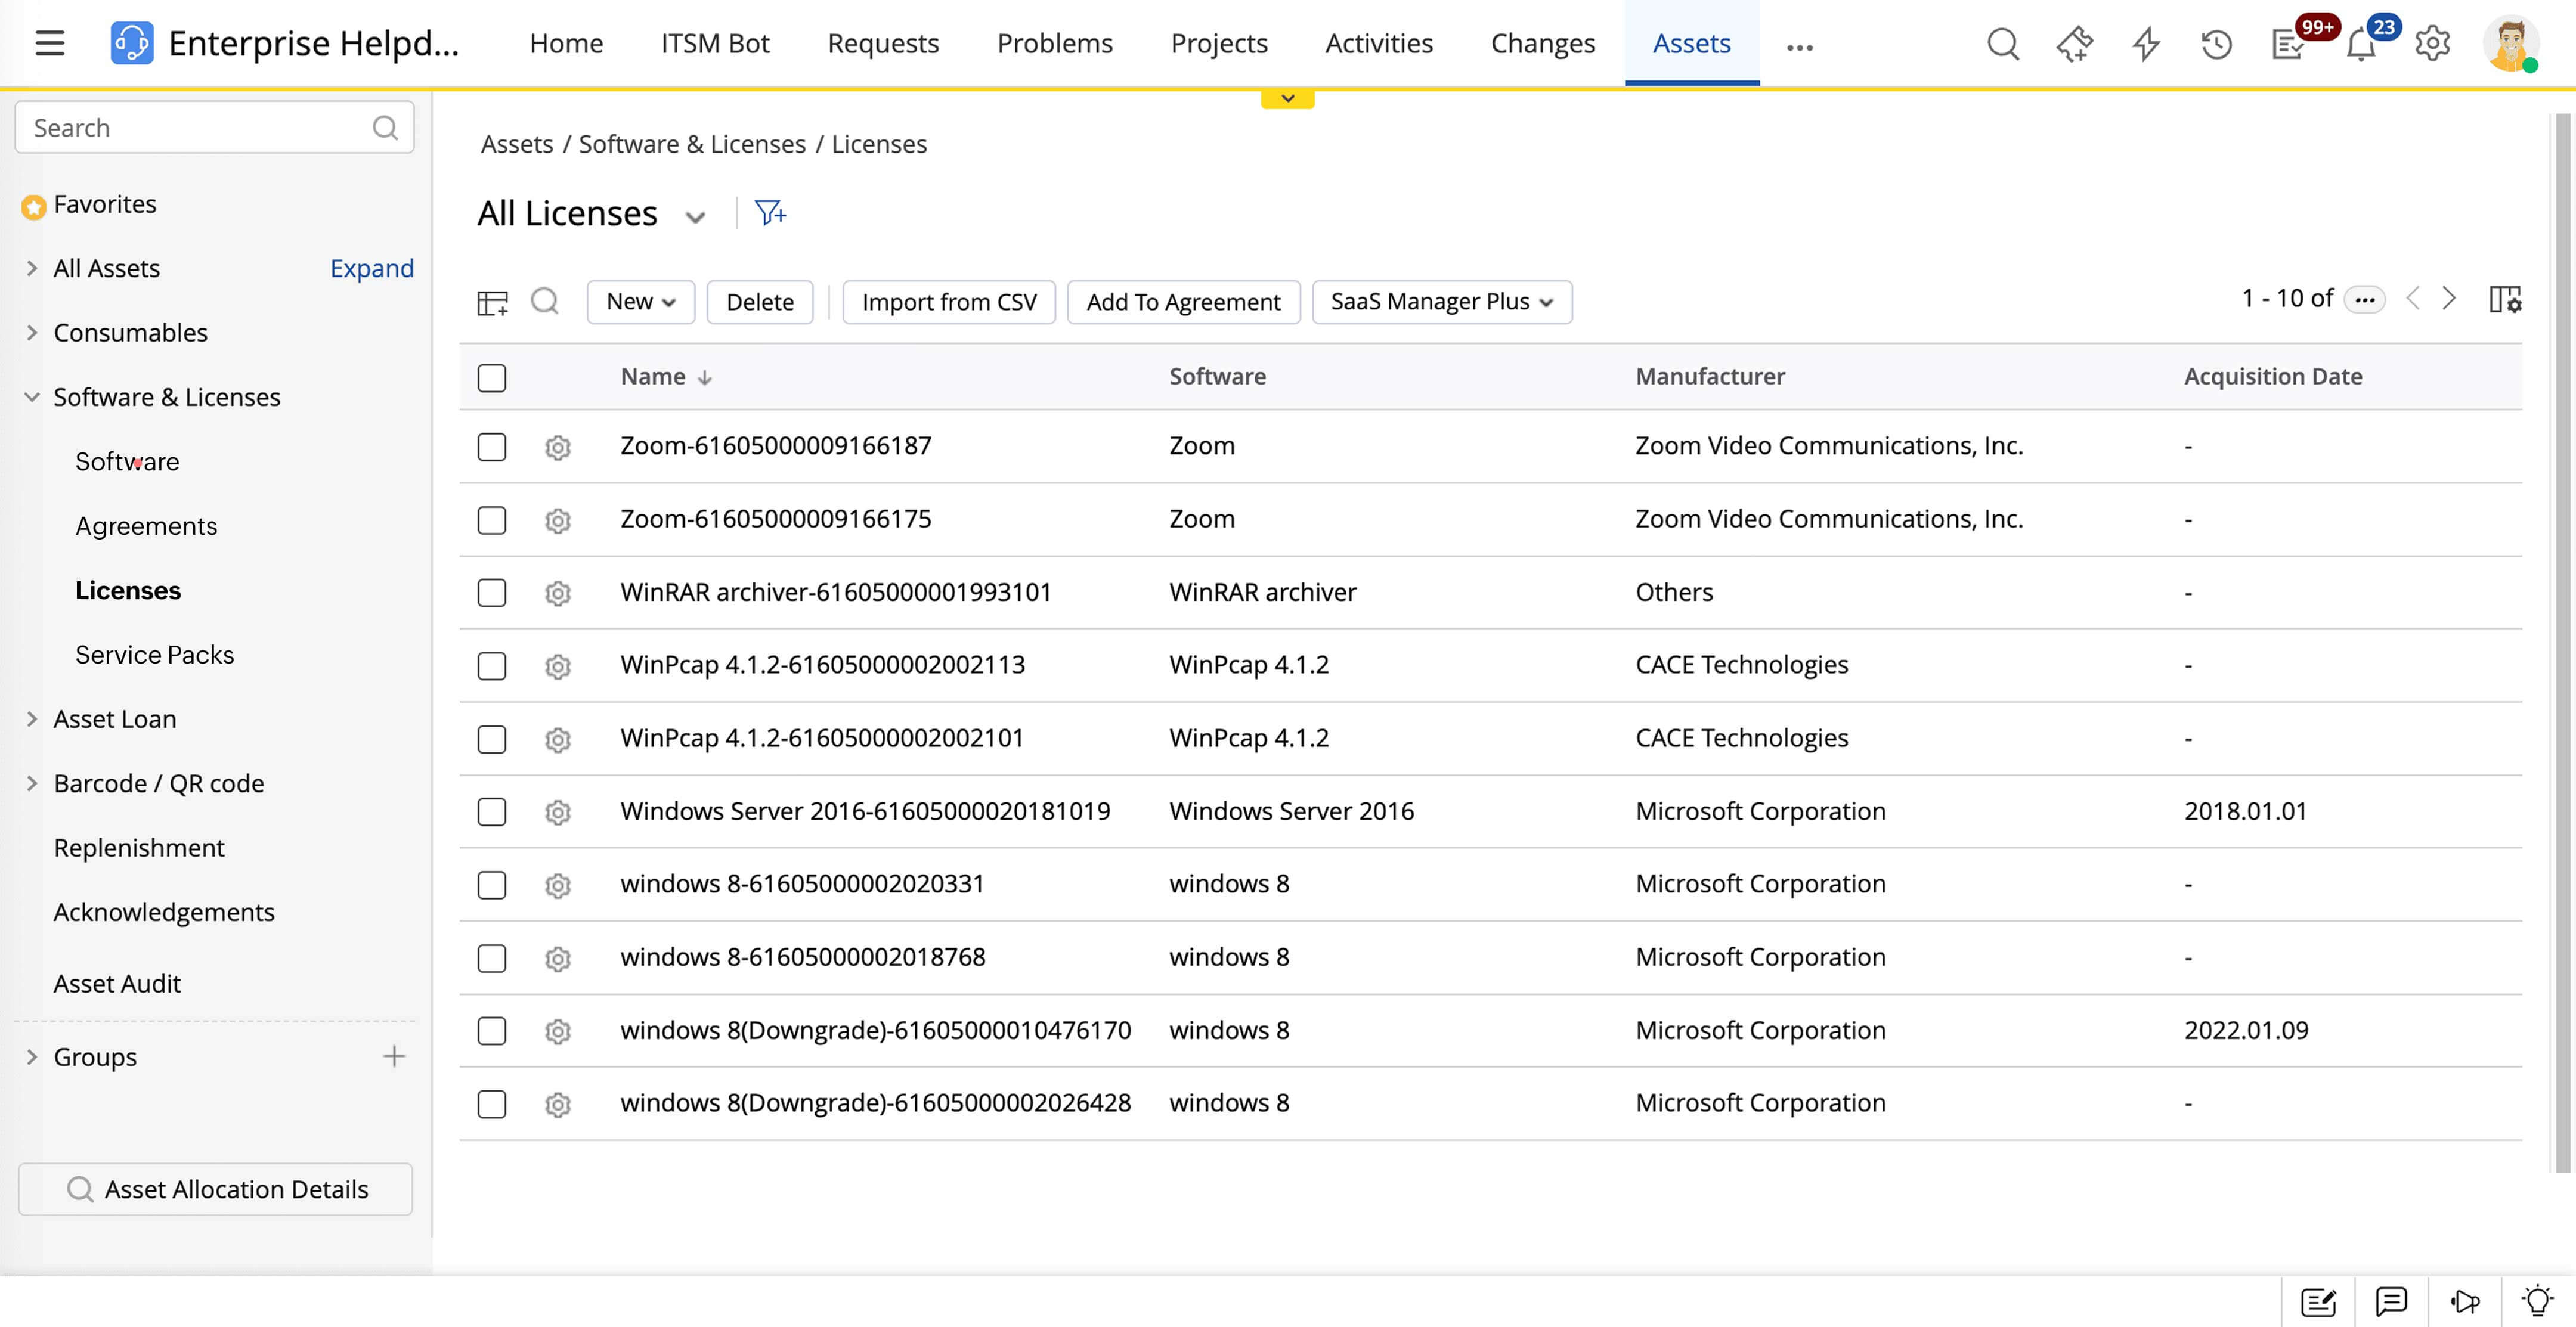This screenshot has width=2576, height=1327.
Task: Click the Import from CSV button
Action: [x=948, y=301]
